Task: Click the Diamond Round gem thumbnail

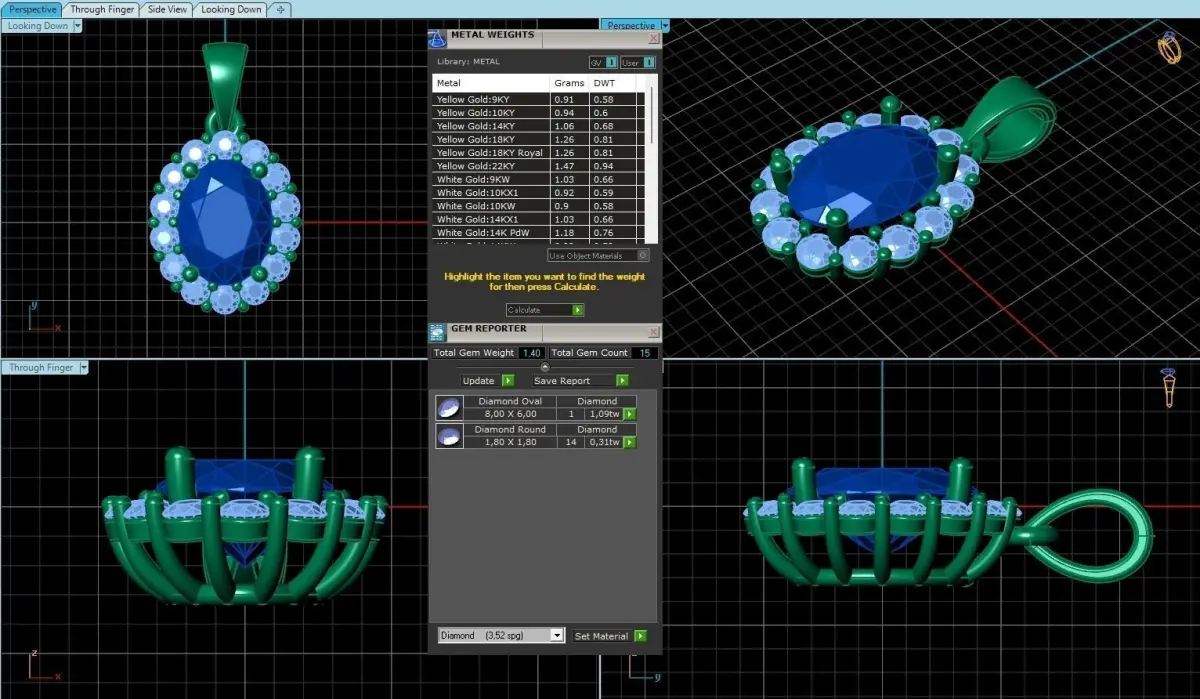Action: [x=449, y=435]
